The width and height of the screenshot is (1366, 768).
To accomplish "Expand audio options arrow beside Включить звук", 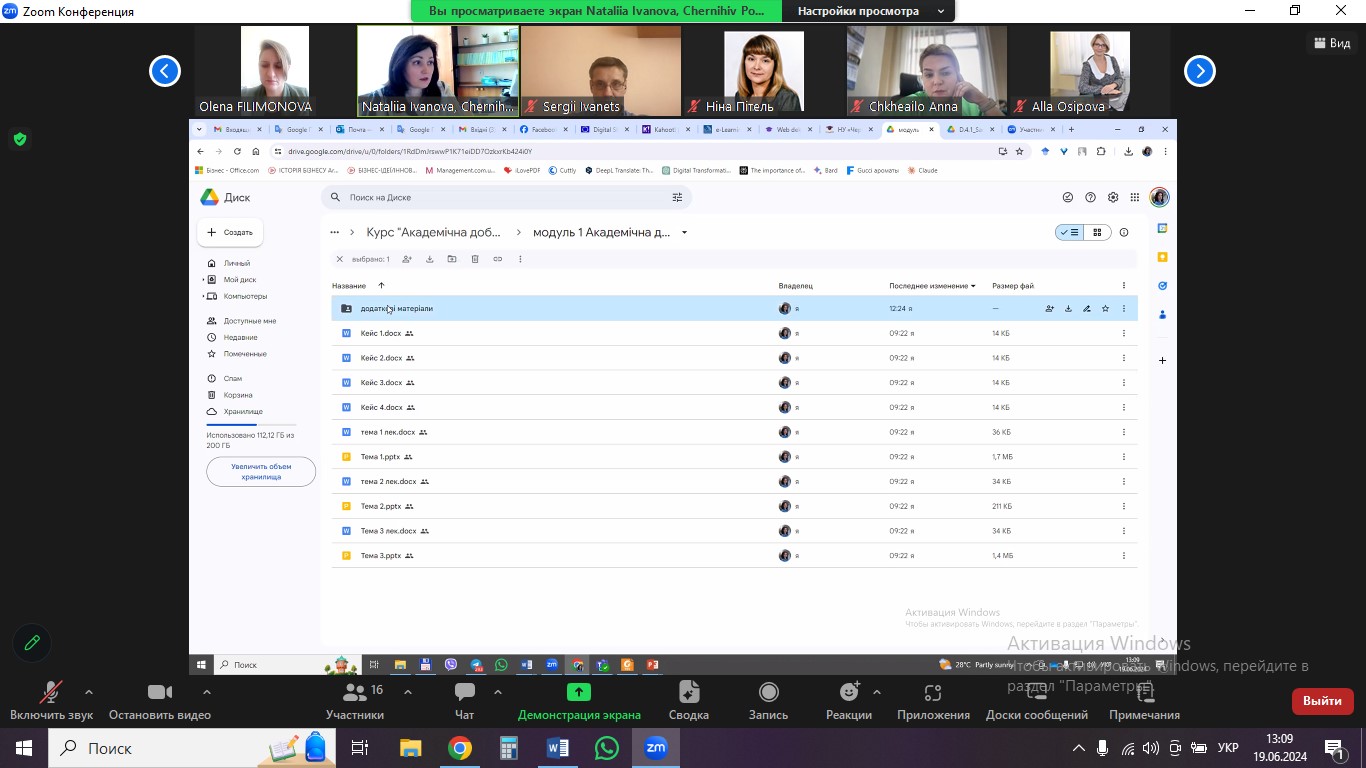I will tap(89, 692).
